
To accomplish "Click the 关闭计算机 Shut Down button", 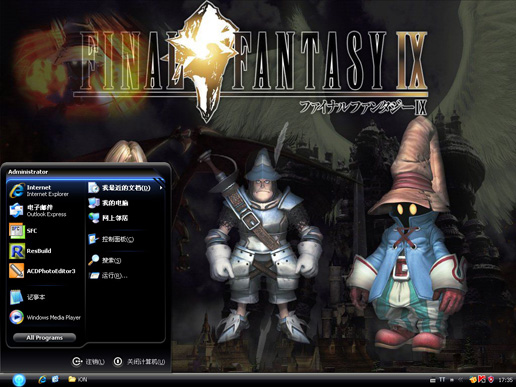I will (x=139, y=362).
